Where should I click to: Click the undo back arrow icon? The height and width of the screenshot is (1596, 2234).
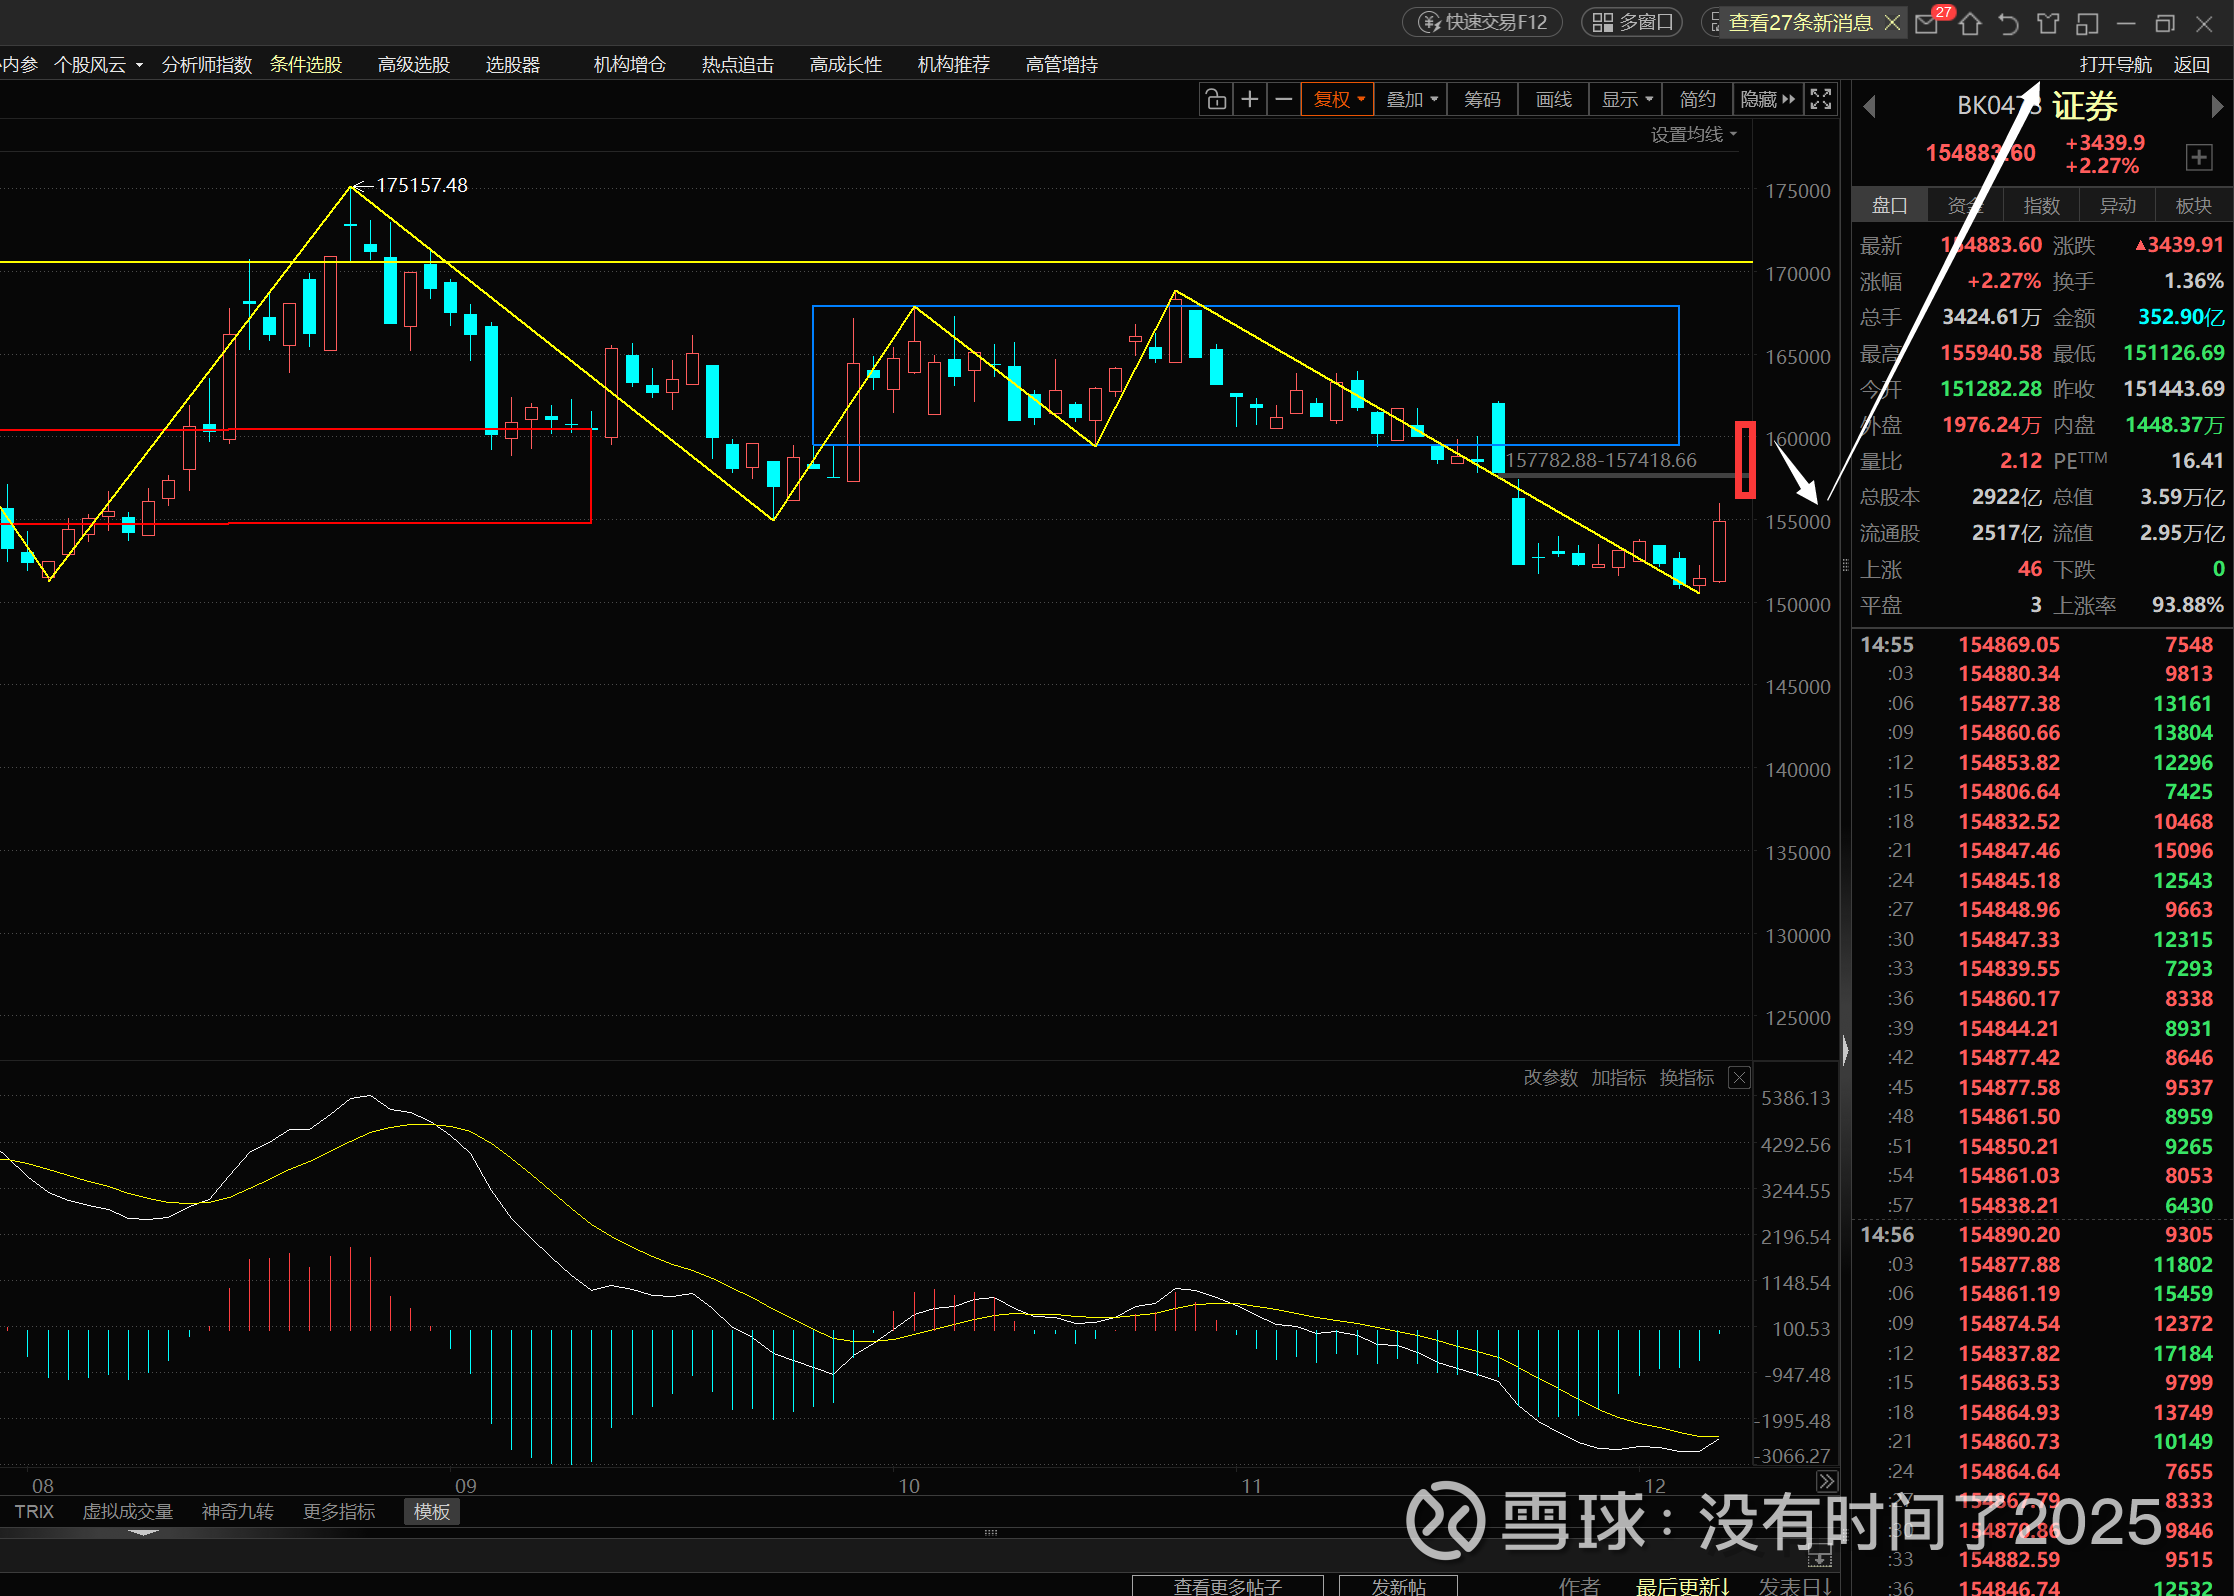(x=2008, y=23)
